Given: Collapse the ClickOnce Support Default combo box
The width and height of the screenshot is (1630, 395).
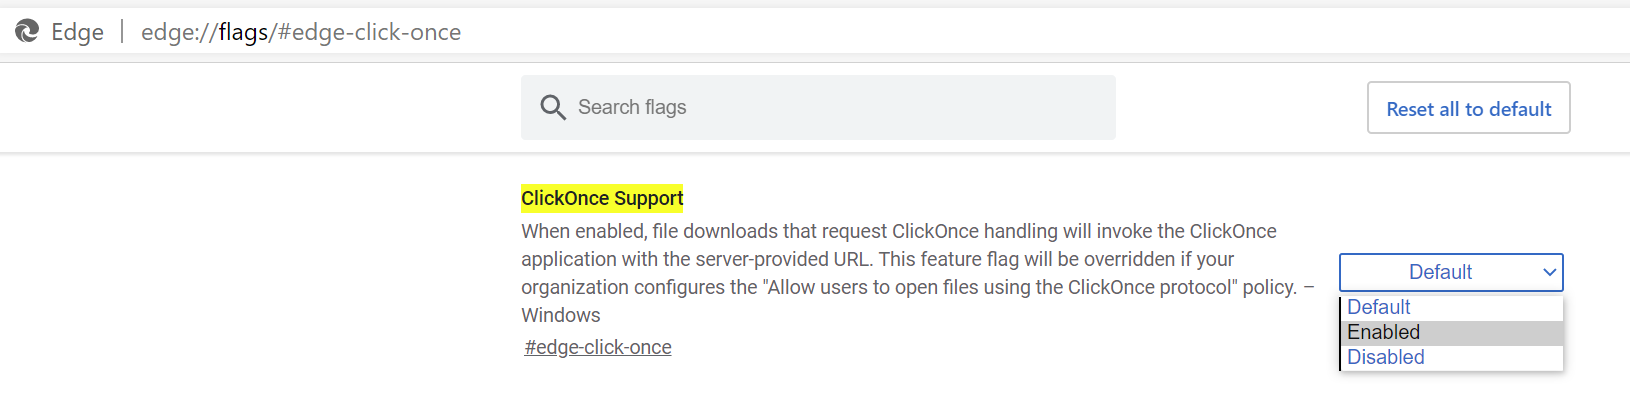Looking at the screenshot, I should coord(1451,272).
